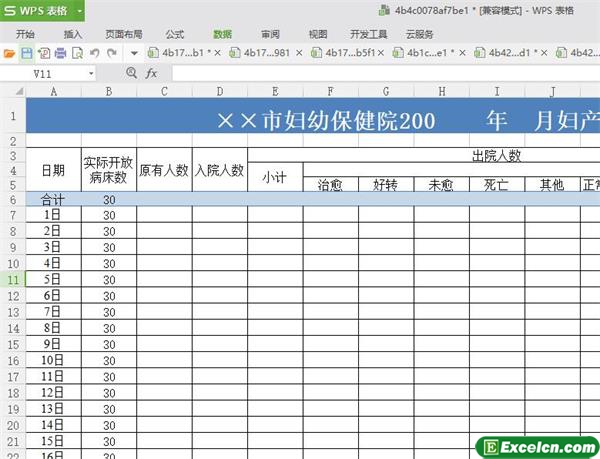Select column E header
The width and height of the screenshot is (600, 459).
(275, 91)
